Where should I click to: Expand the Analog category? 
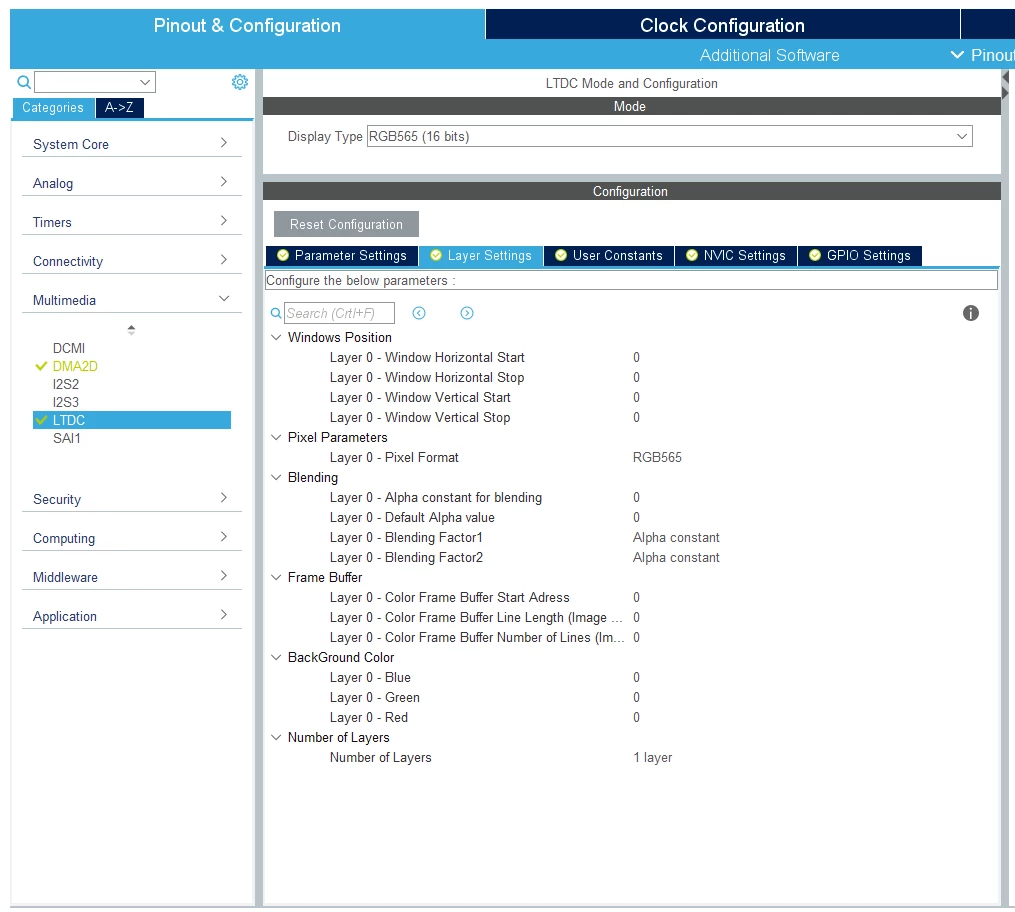click(131, 183)
